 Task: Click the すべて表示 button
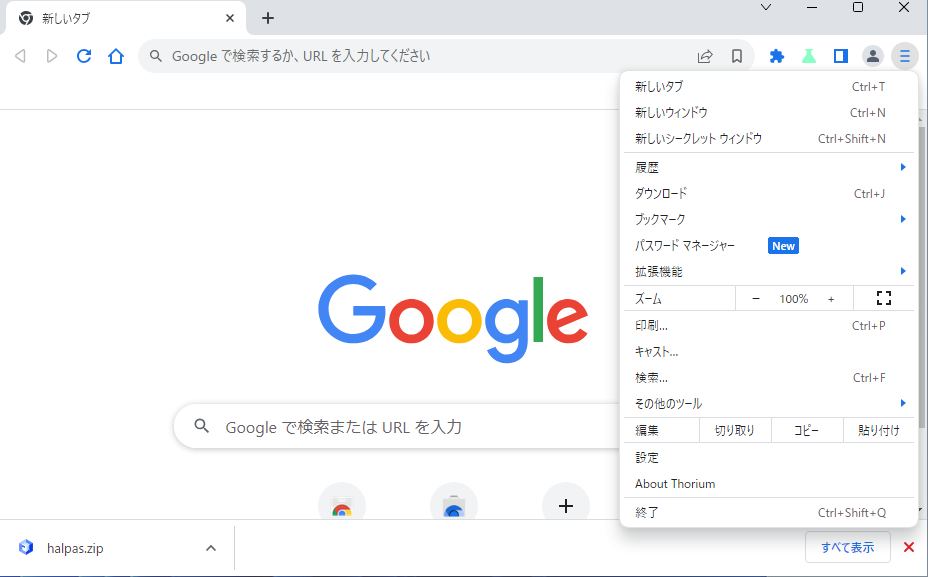(x=847, y=547)
